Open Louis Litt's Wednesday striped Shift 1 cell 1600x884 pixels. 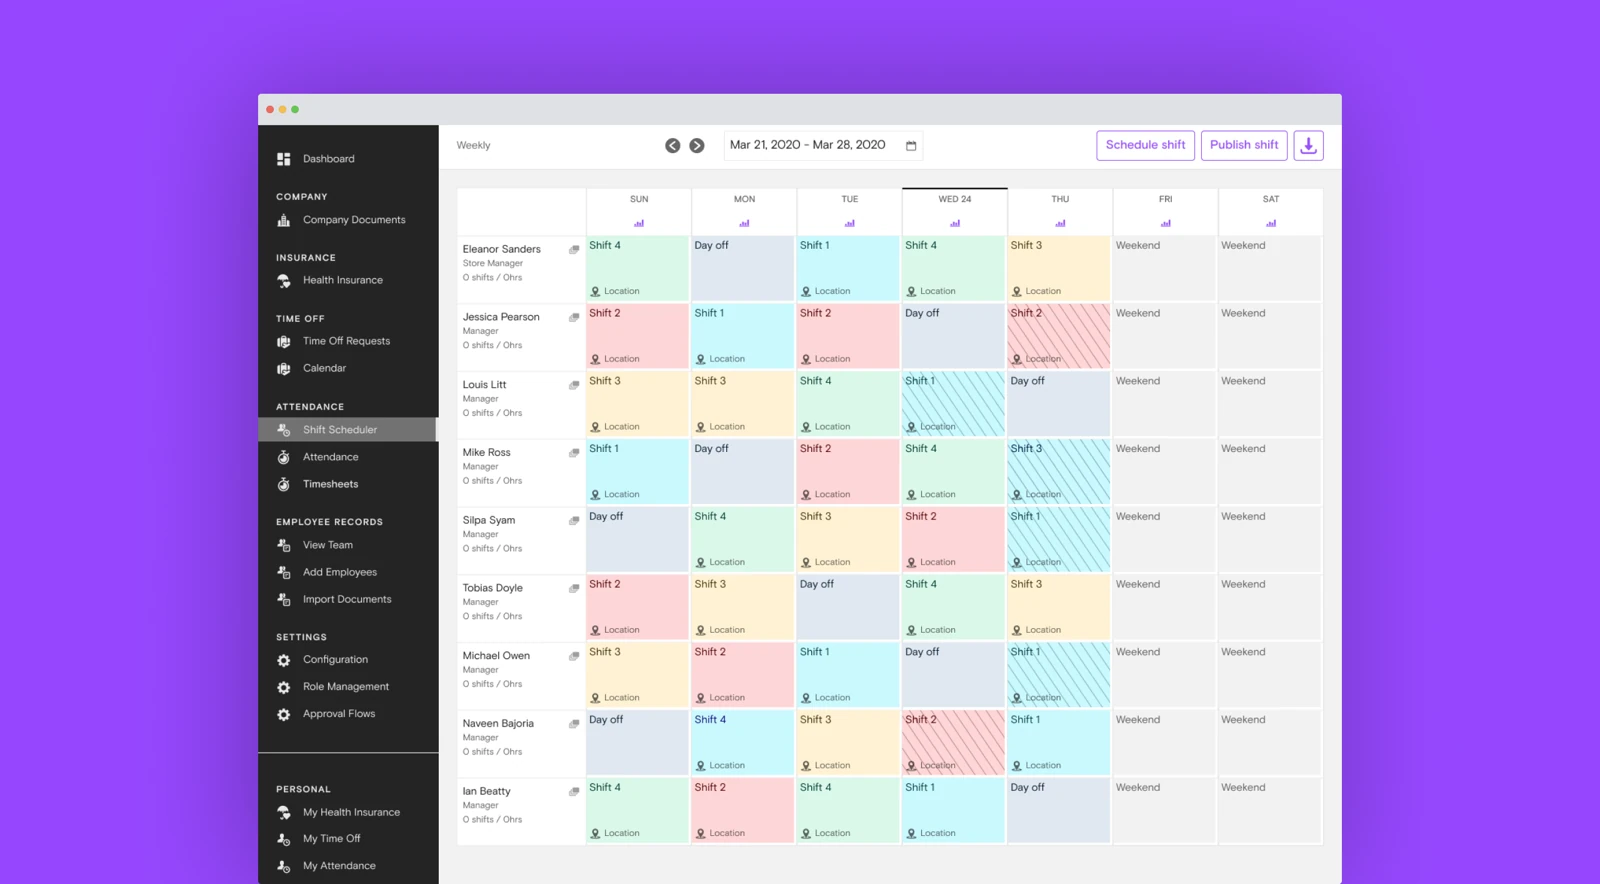[x=954, y=404]
